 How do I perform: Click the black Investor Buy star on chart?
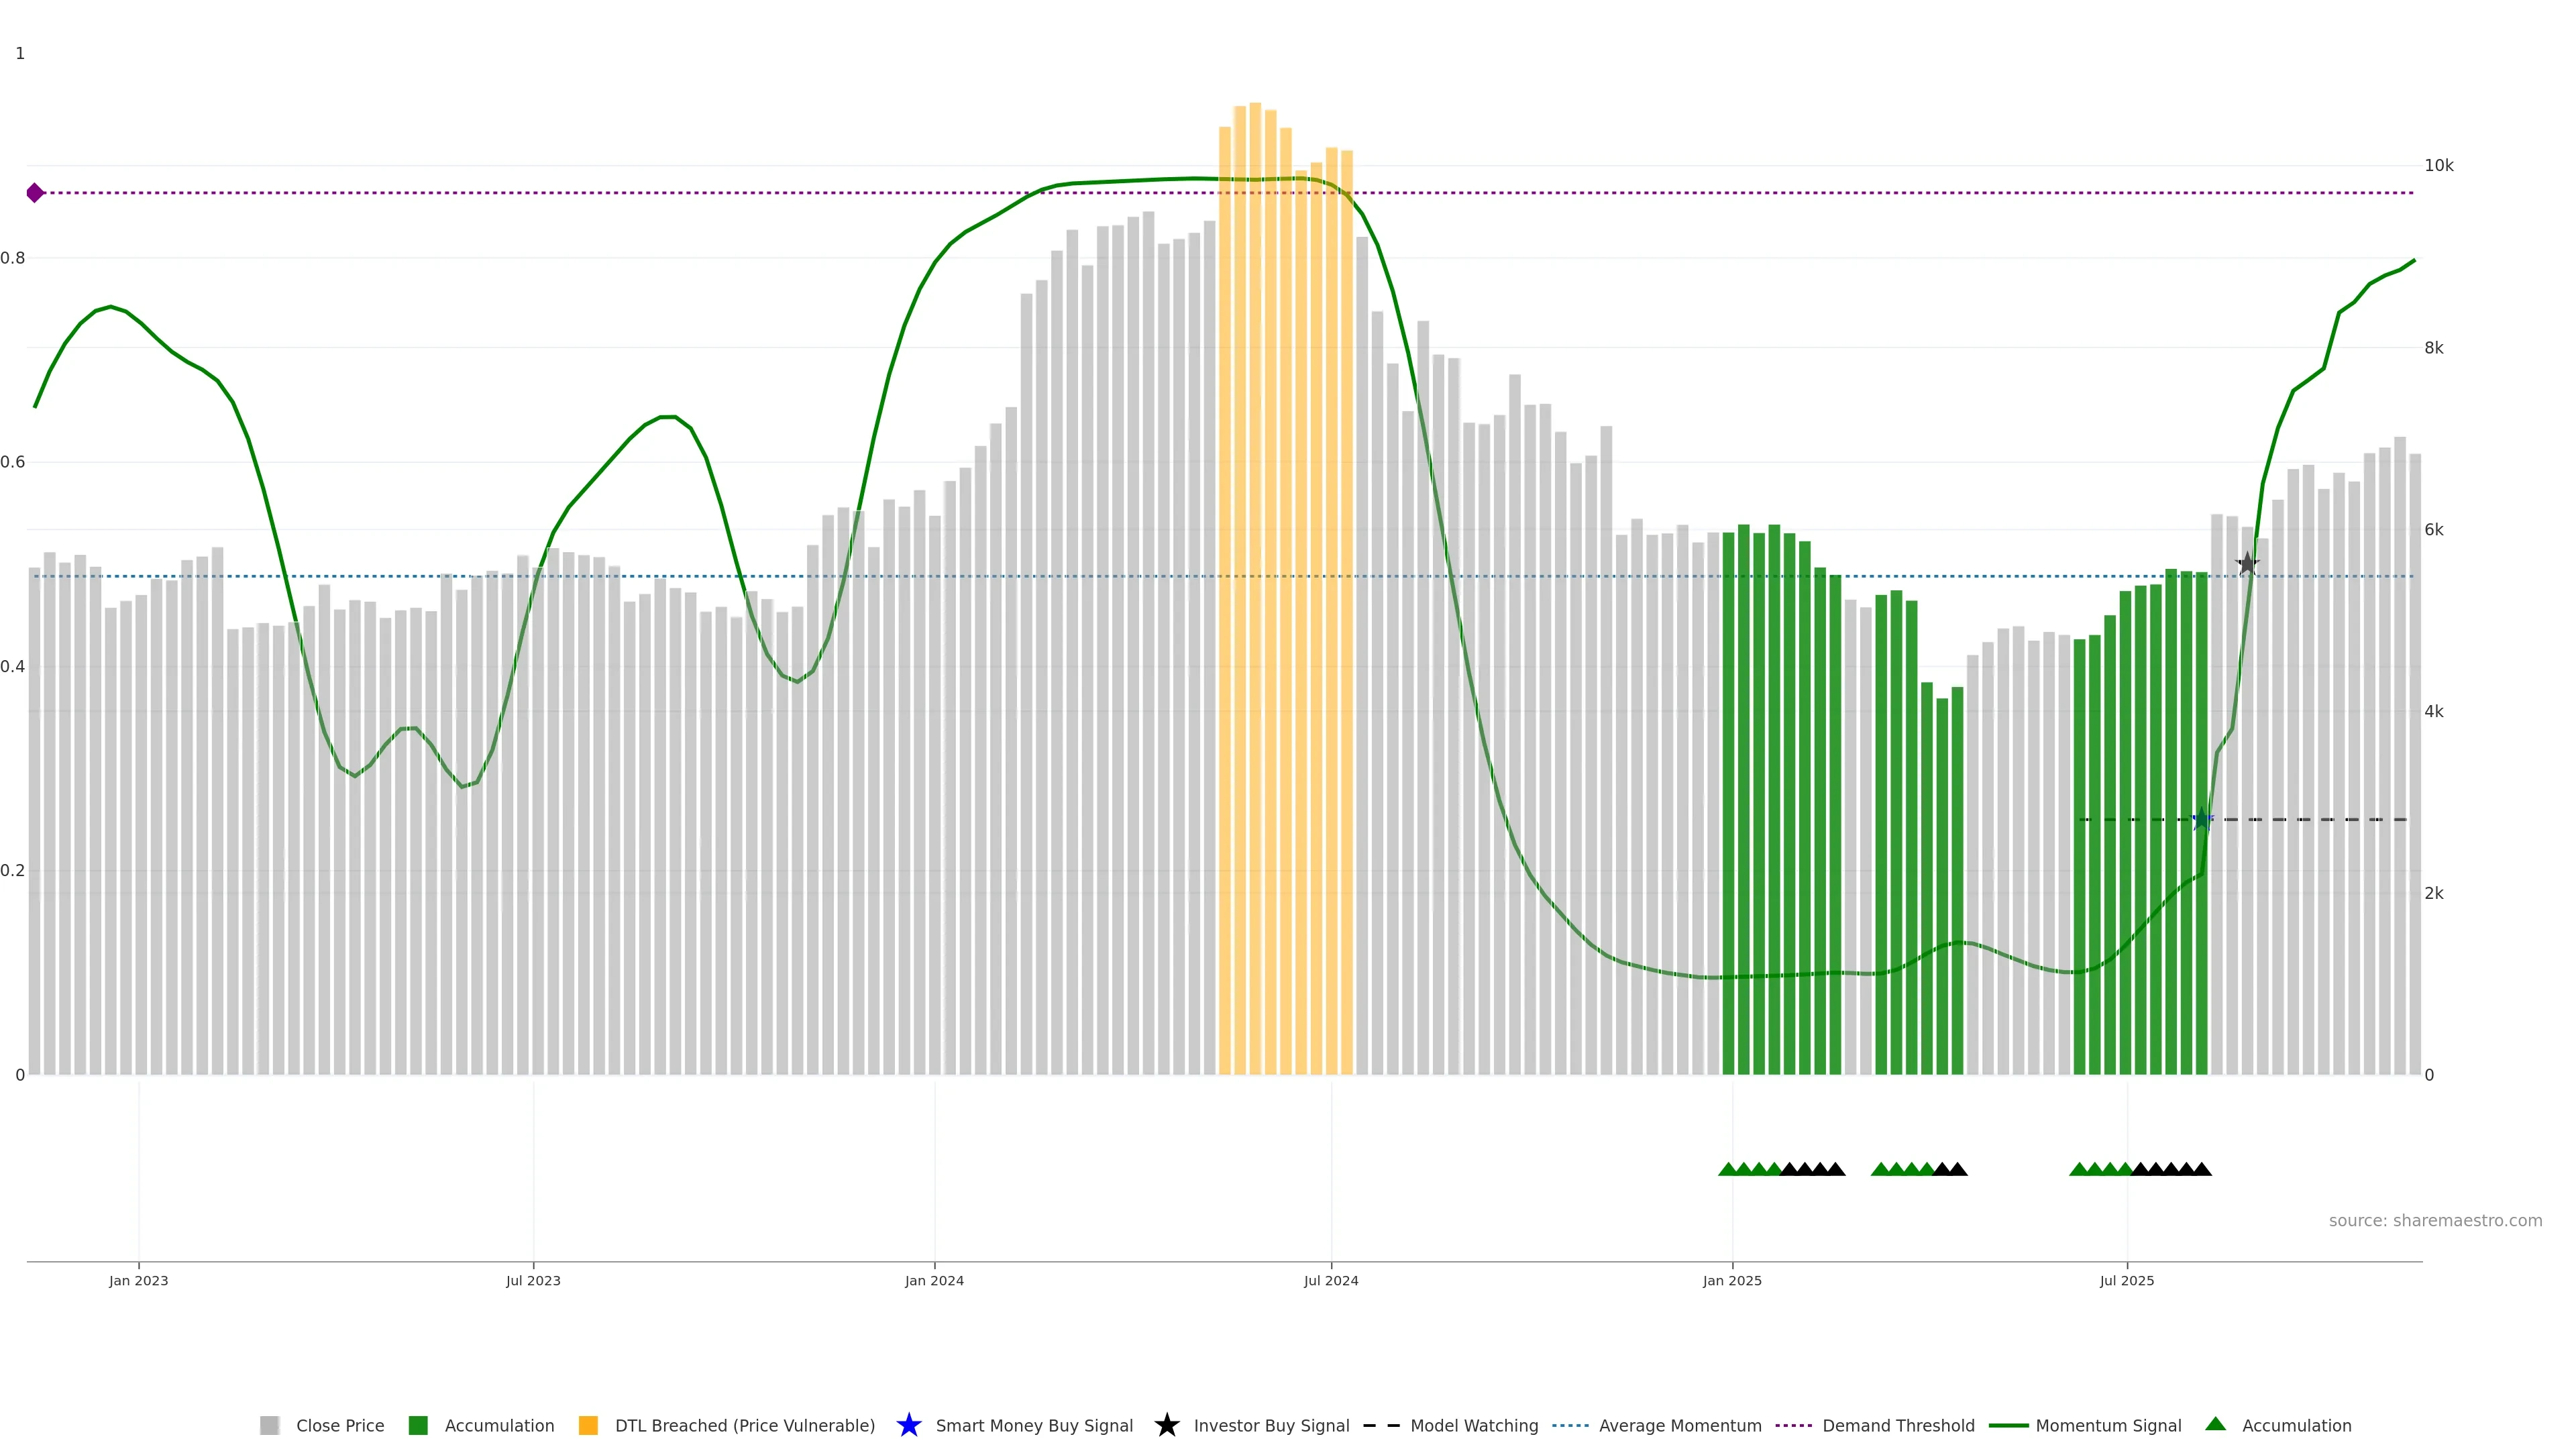point(2247,564)
